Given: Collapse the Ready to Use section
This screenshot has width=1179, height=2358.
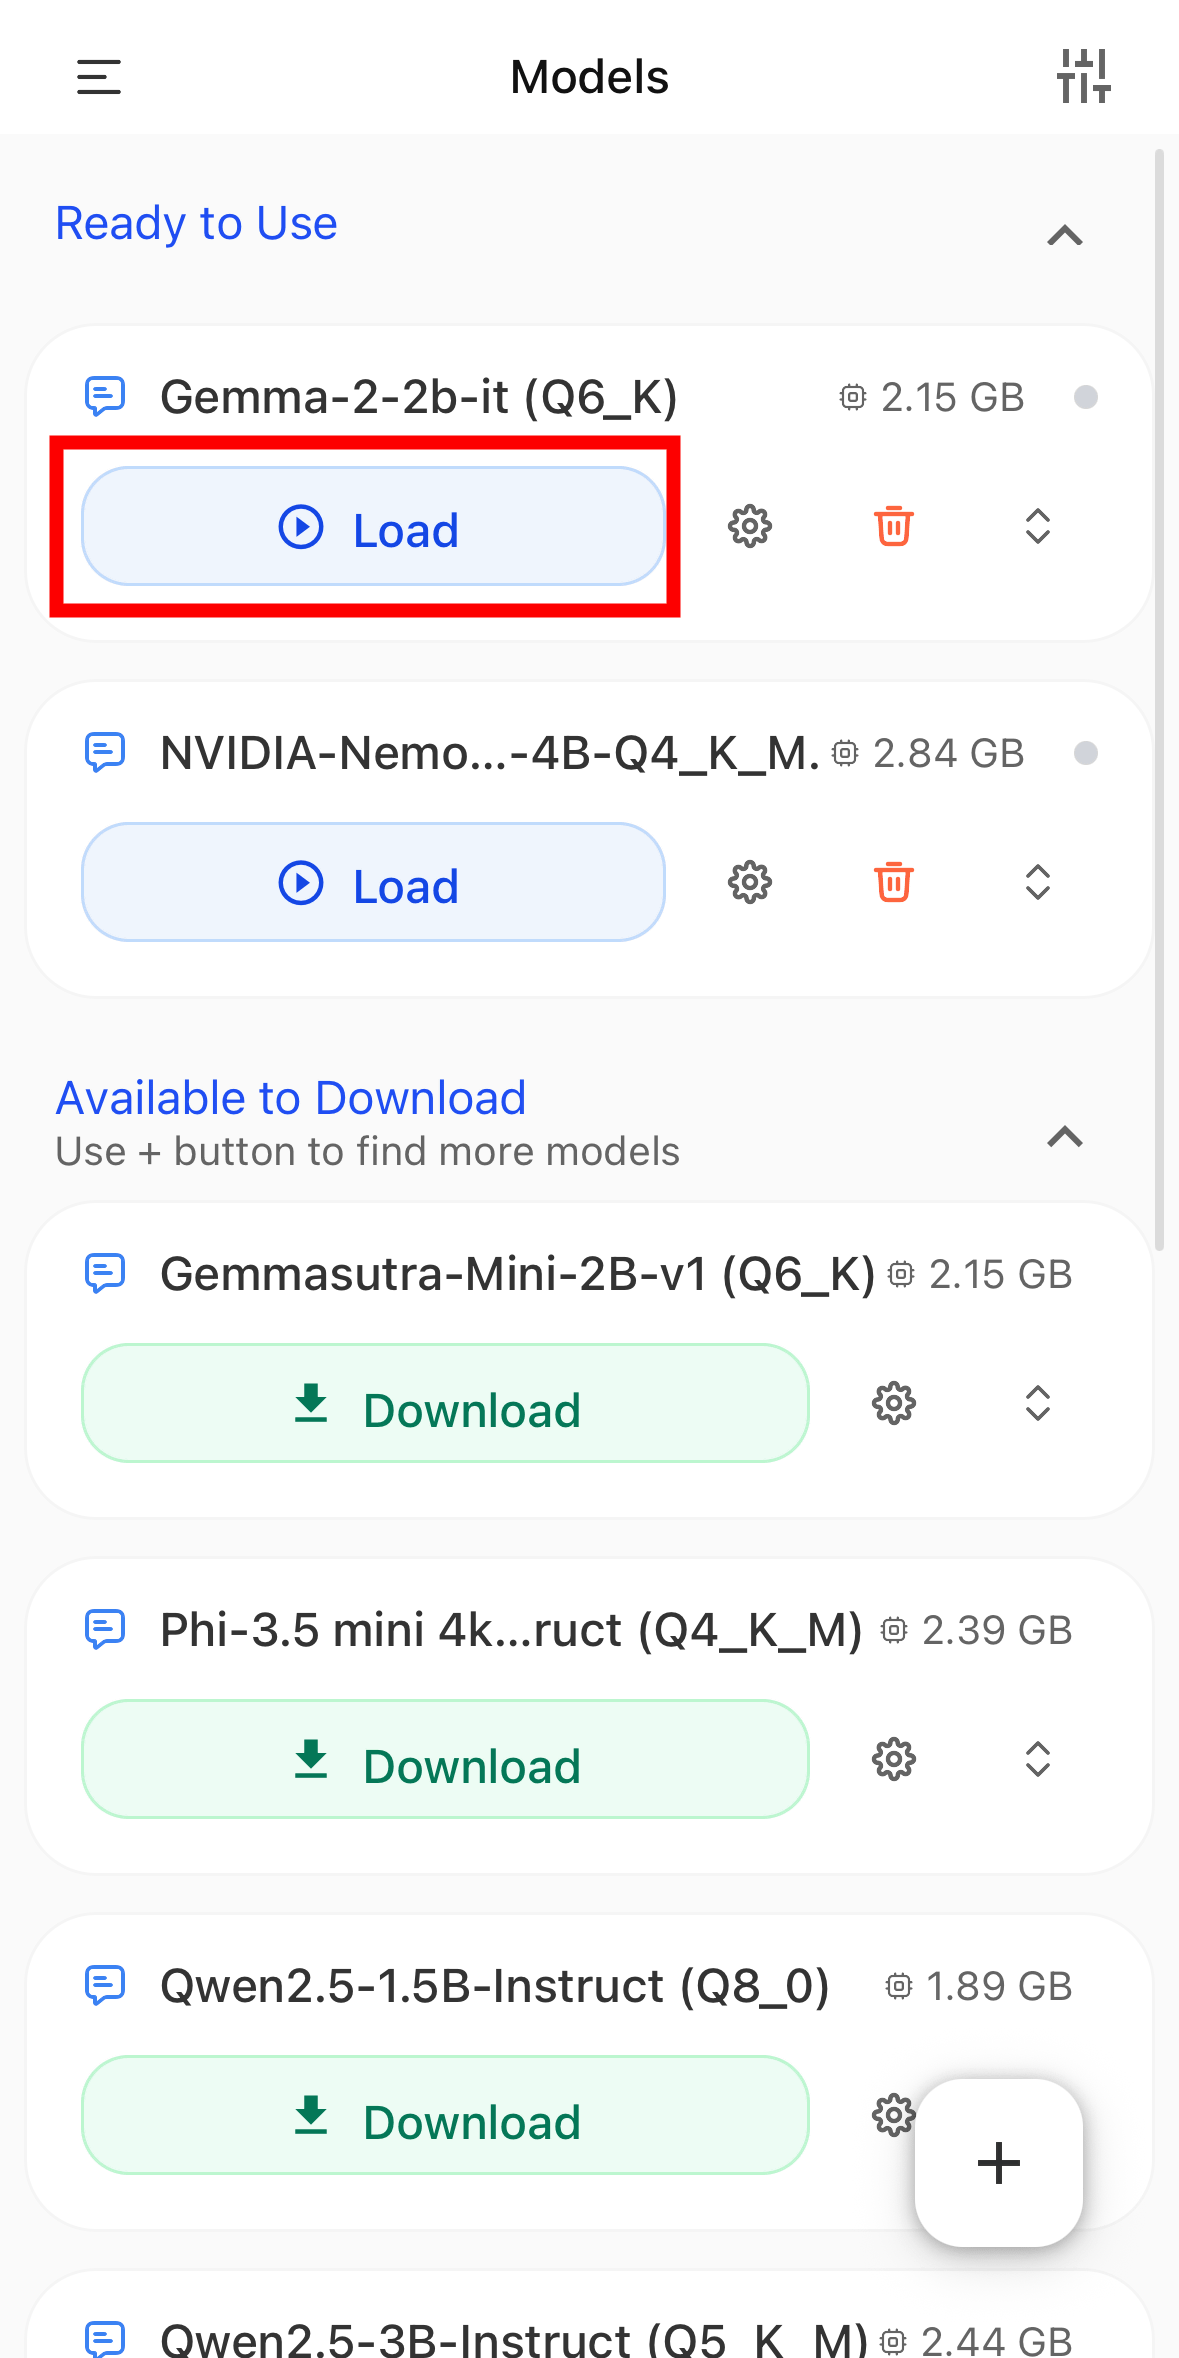Looking at the screenshot, I should click(1065, 236).
